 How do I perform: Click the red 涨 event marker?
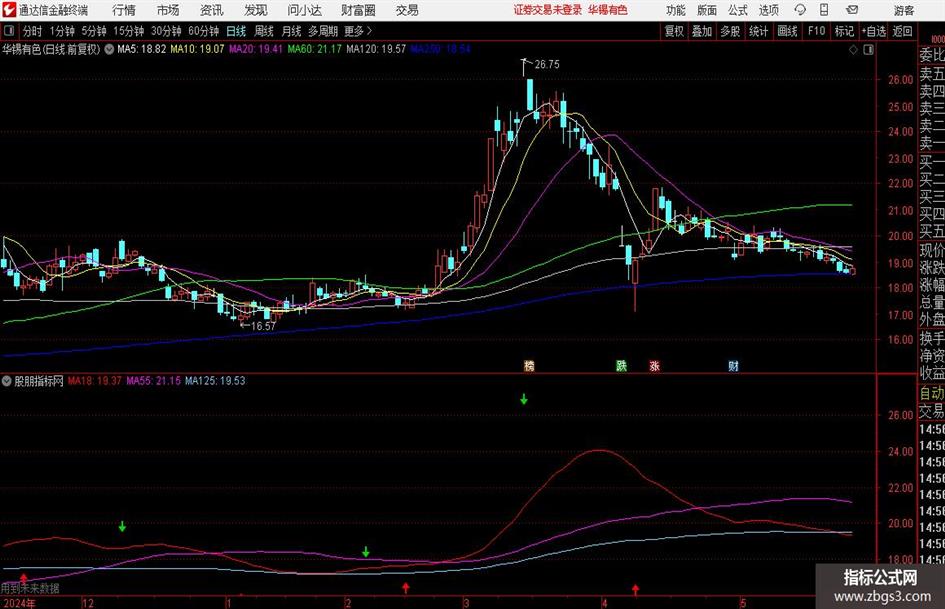tap(655, 365)
